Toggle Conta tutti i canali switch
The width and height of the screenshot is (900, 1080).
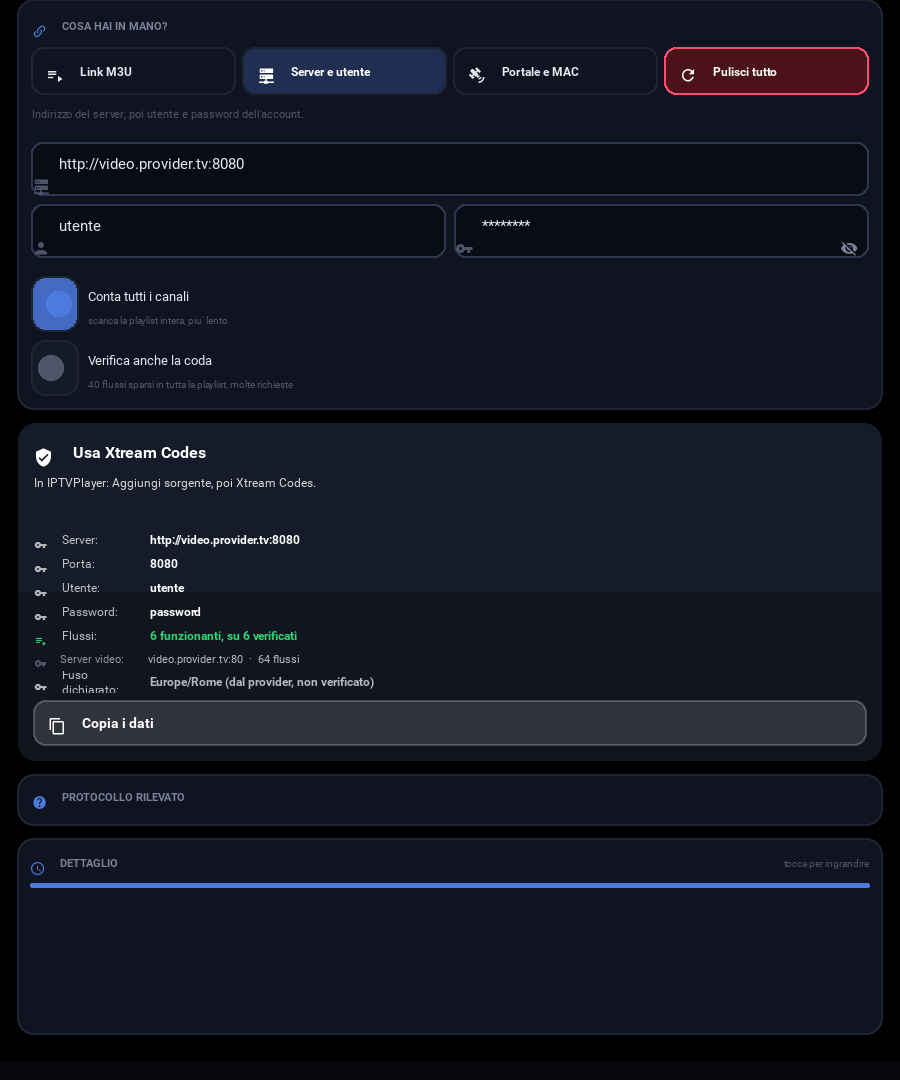[x=55, y=304]
